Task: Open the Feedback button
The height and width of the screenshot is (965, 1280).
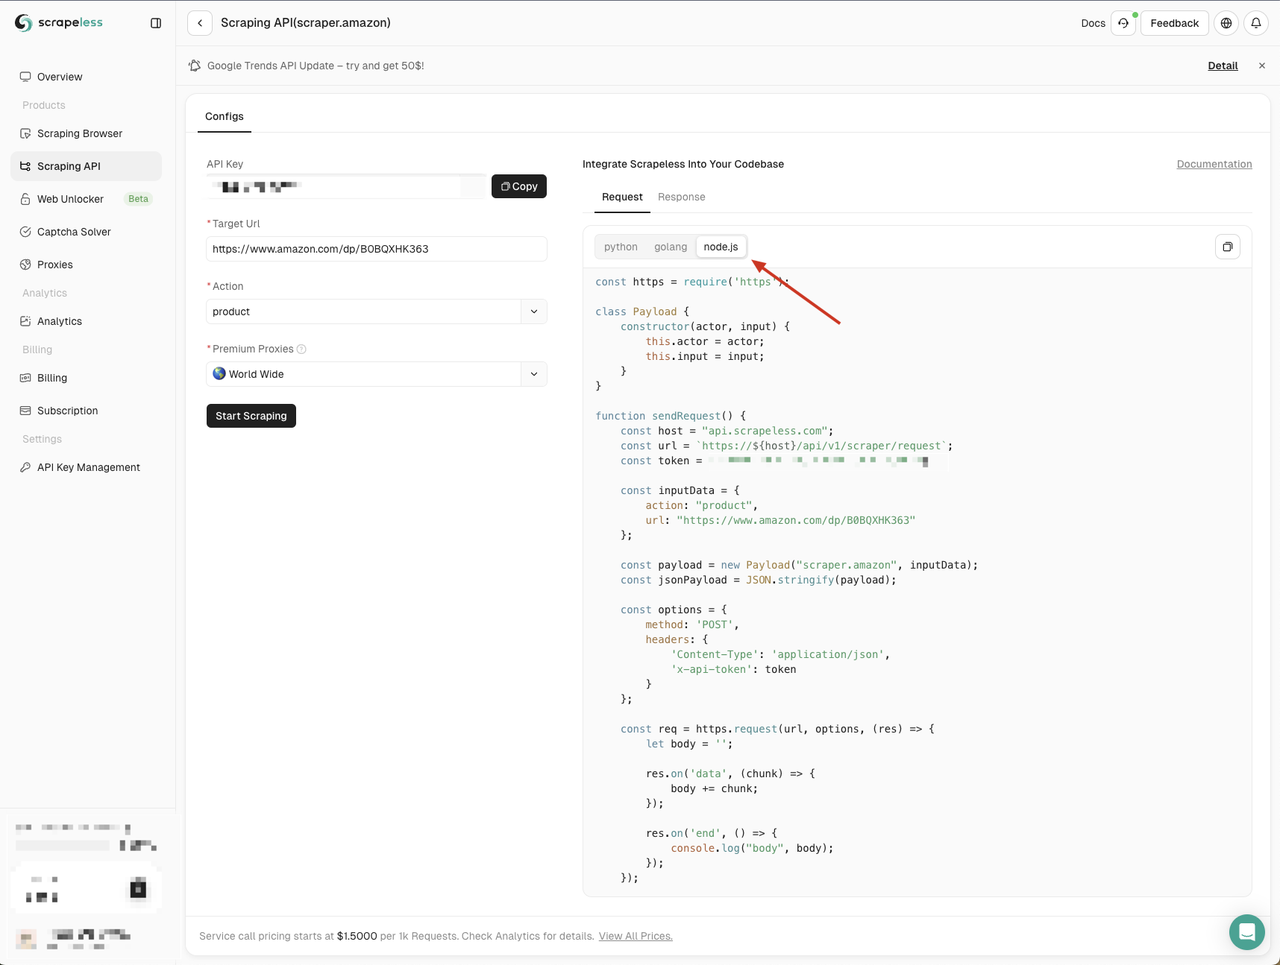Action: pos(1174,23)
